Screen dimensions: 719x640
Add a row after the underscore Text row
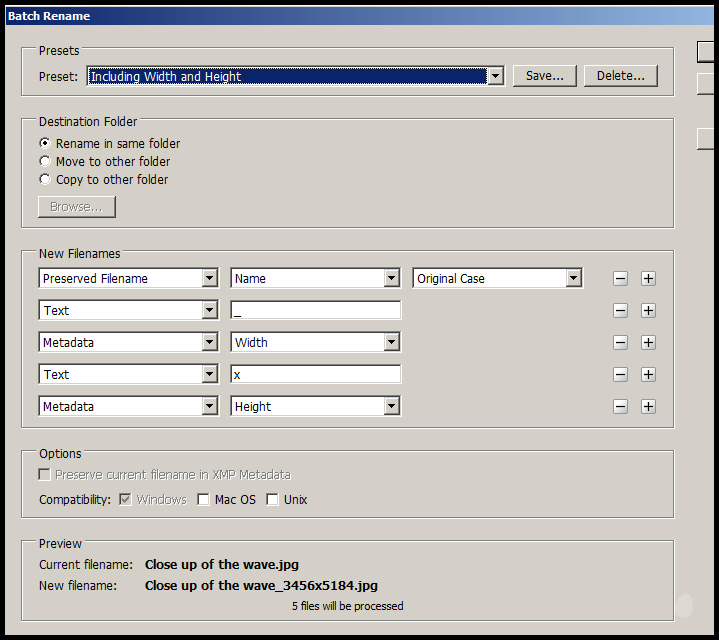coord(648,311)
